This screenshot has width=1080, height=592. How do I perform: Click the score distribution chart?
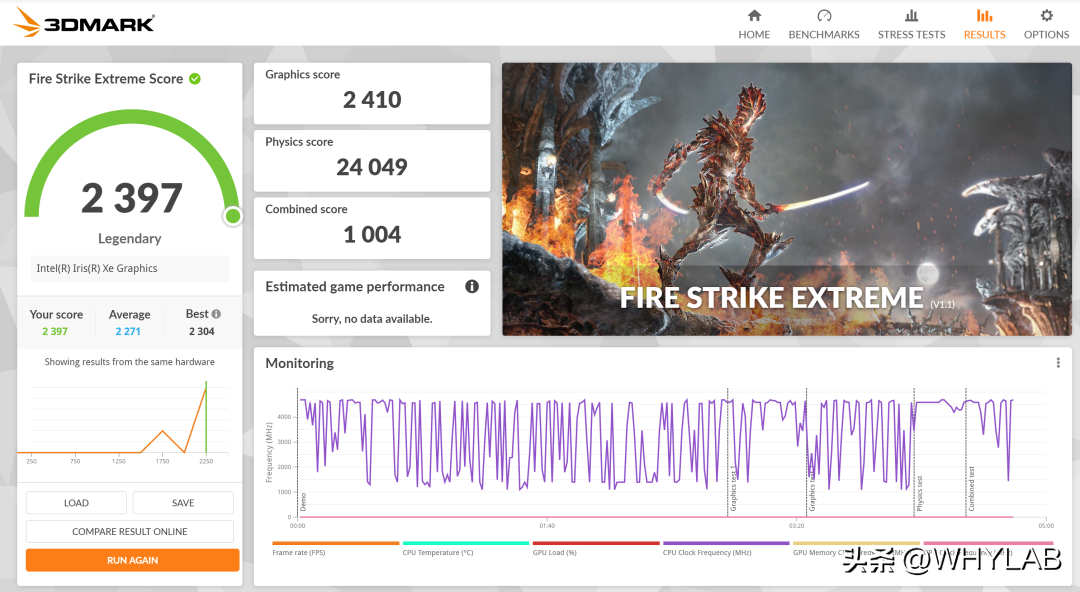pos(123,422)
